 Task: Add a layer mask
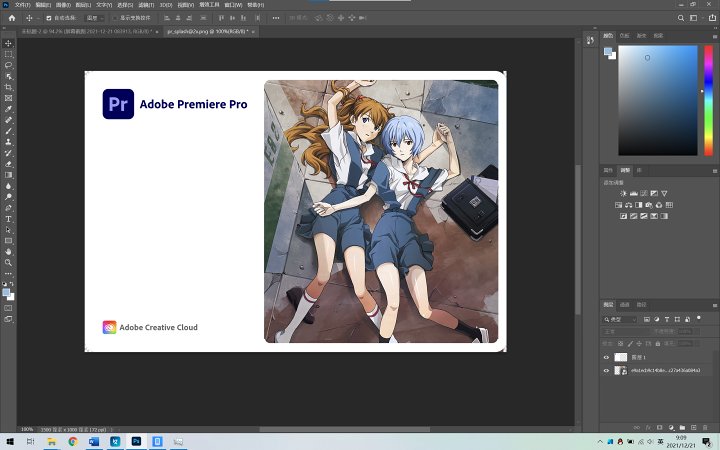click(x=660, y=428)
